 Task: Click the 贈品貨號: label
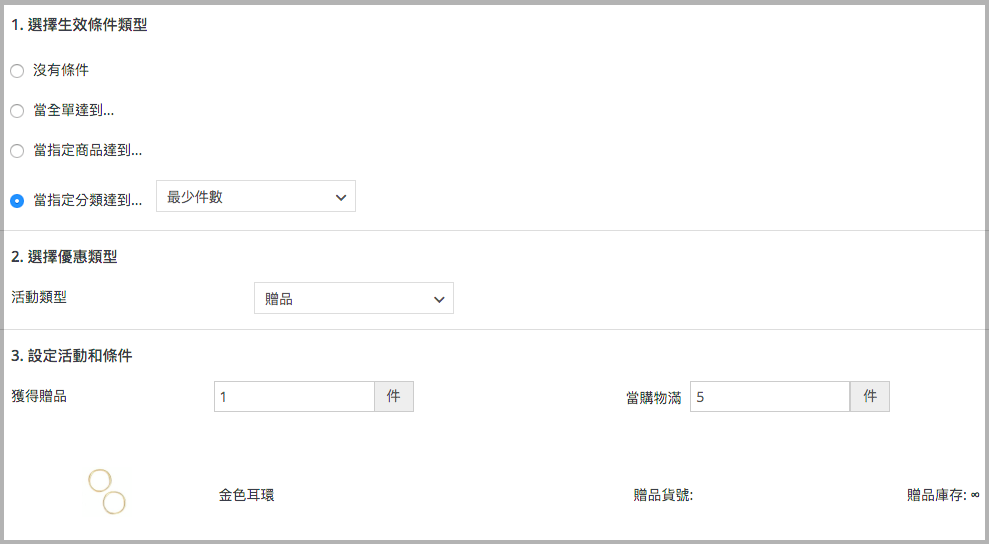pos(663,495)
